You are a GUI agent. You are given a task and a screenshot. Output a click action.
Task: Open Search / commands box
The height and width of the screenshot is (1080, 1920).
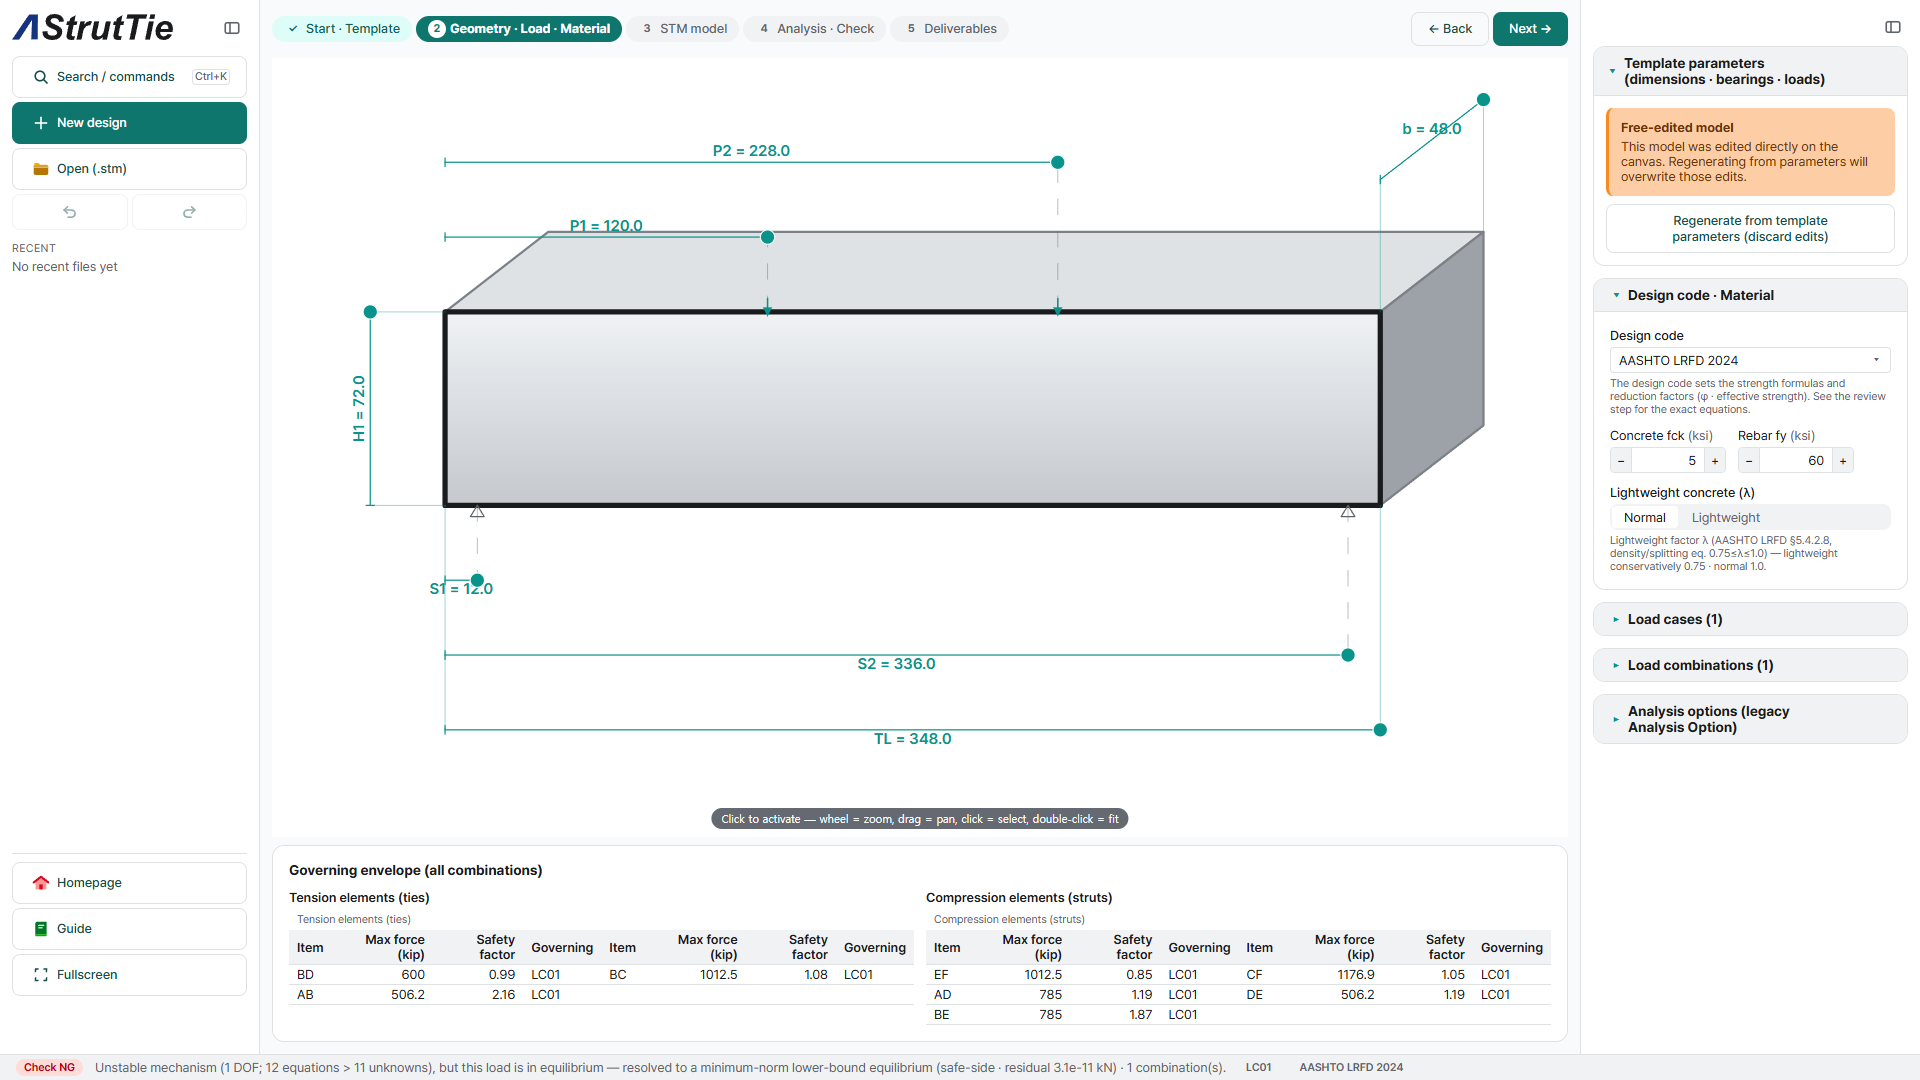point(129,77)
